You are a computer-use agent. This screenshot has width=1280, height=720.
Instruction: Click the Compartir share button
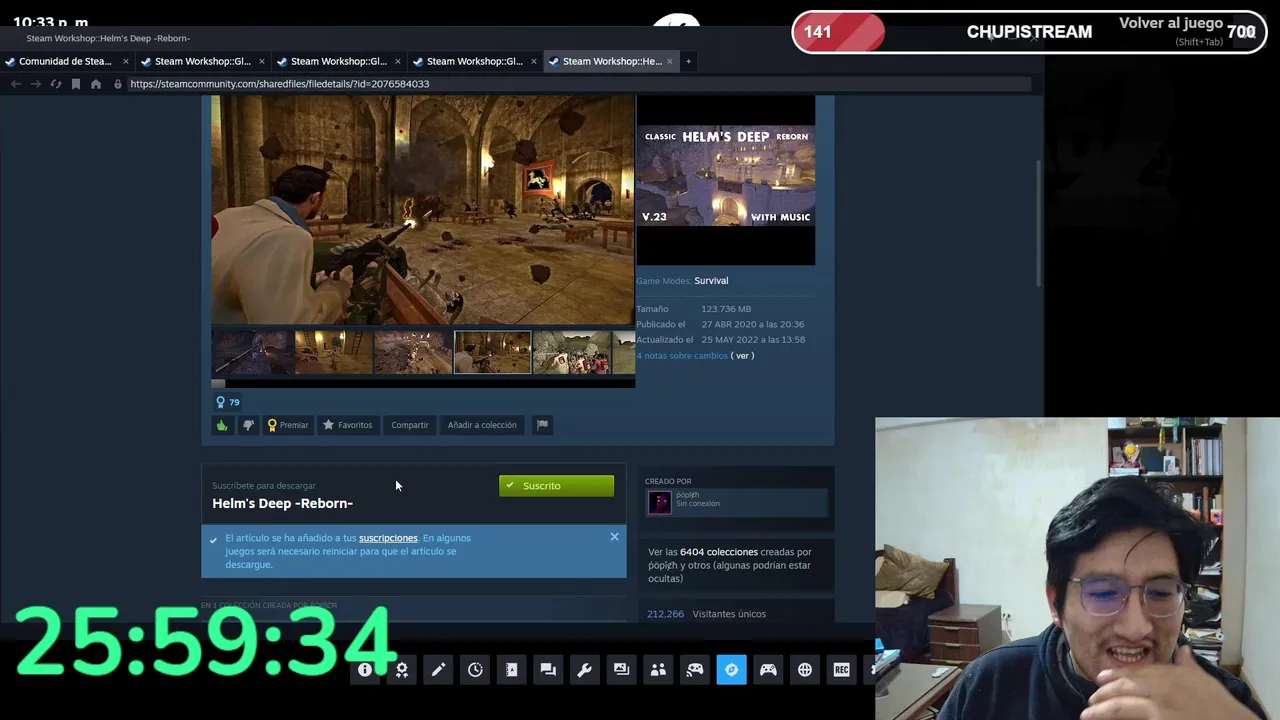[410, 425]
